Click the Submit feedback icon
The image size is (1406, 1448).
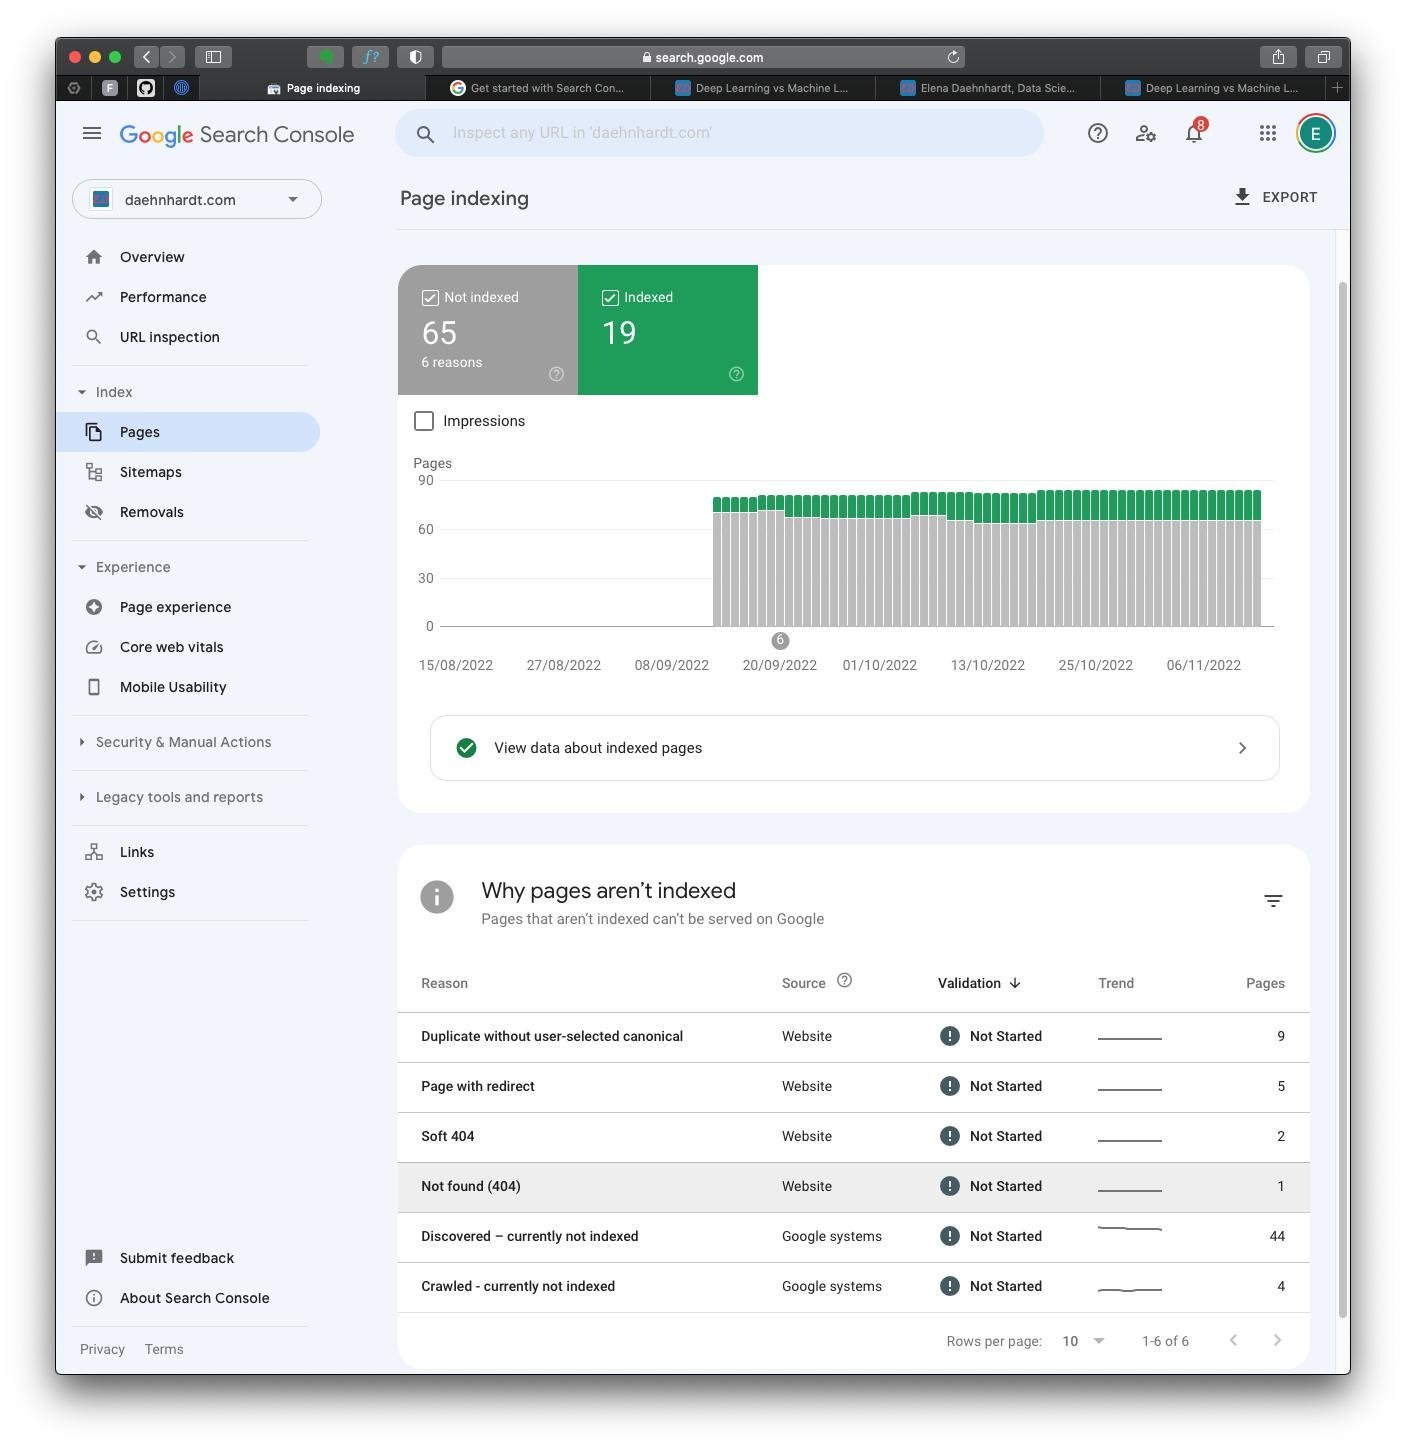[94, 1258]
